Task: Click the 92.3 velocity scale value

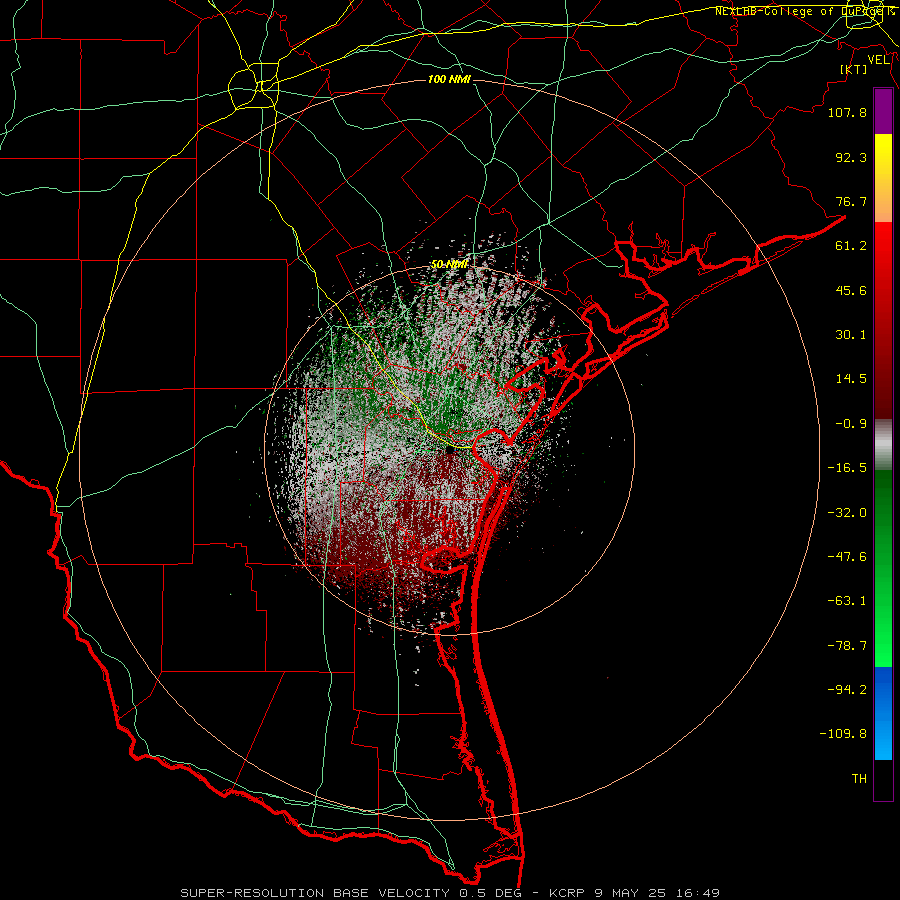Action: click(851, 157)
